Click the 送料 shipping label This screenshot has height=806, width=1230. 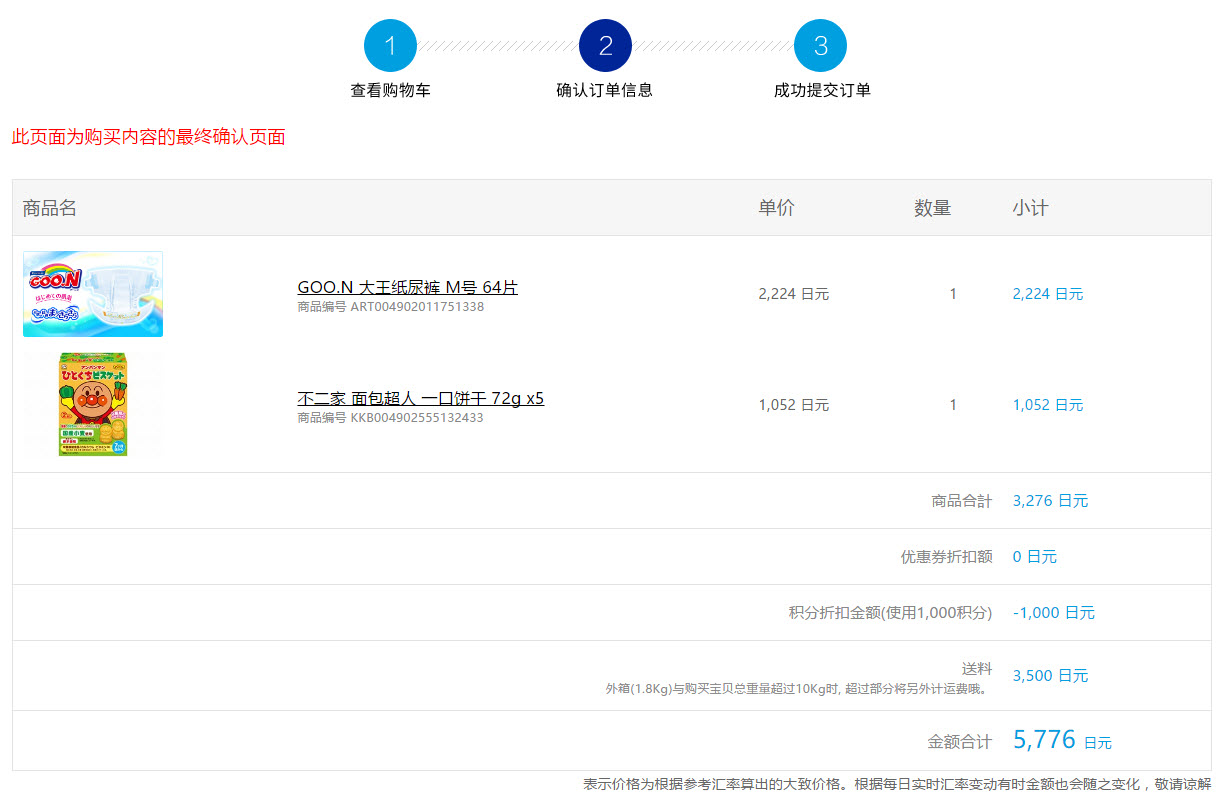tap(977, 668)
